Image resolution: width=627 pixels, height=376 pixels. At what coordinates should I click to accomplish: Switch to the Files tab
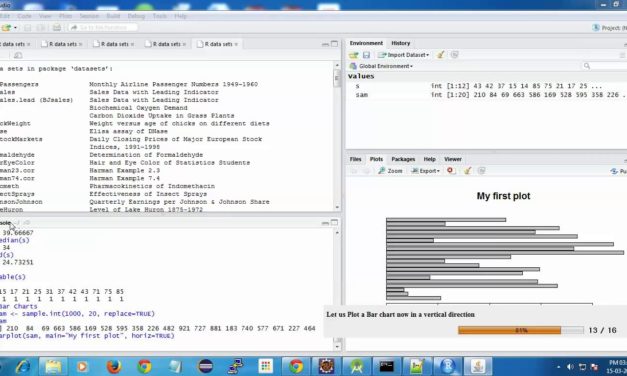pyautogui.click(x=355, y=159)
